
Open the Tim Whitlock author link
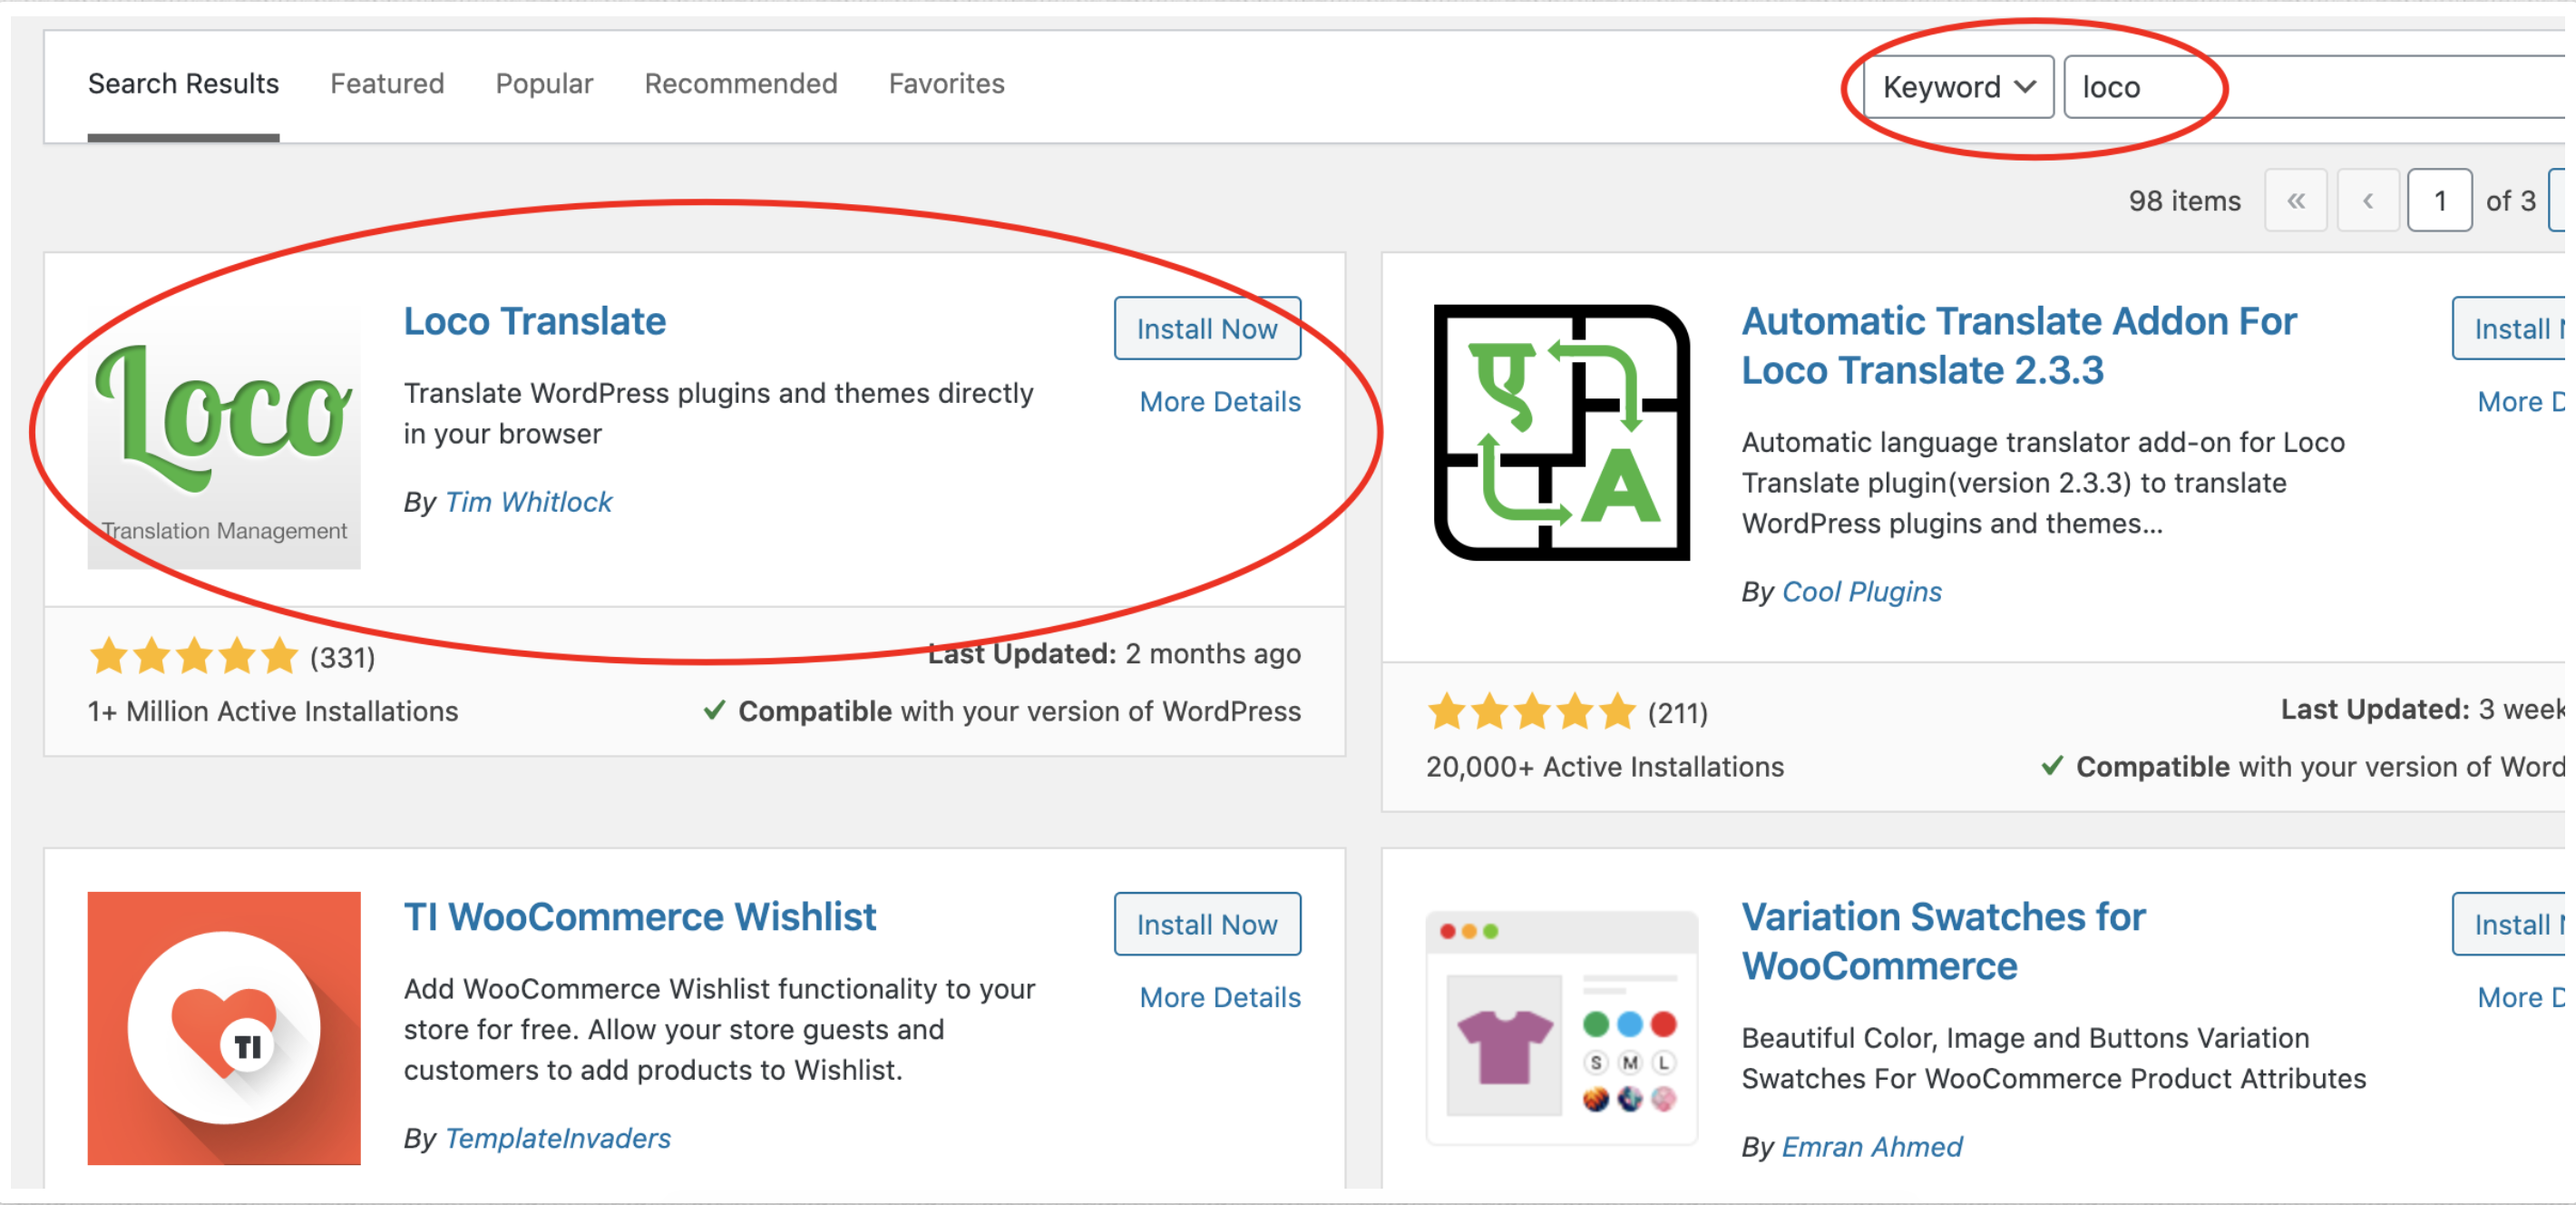528,502
